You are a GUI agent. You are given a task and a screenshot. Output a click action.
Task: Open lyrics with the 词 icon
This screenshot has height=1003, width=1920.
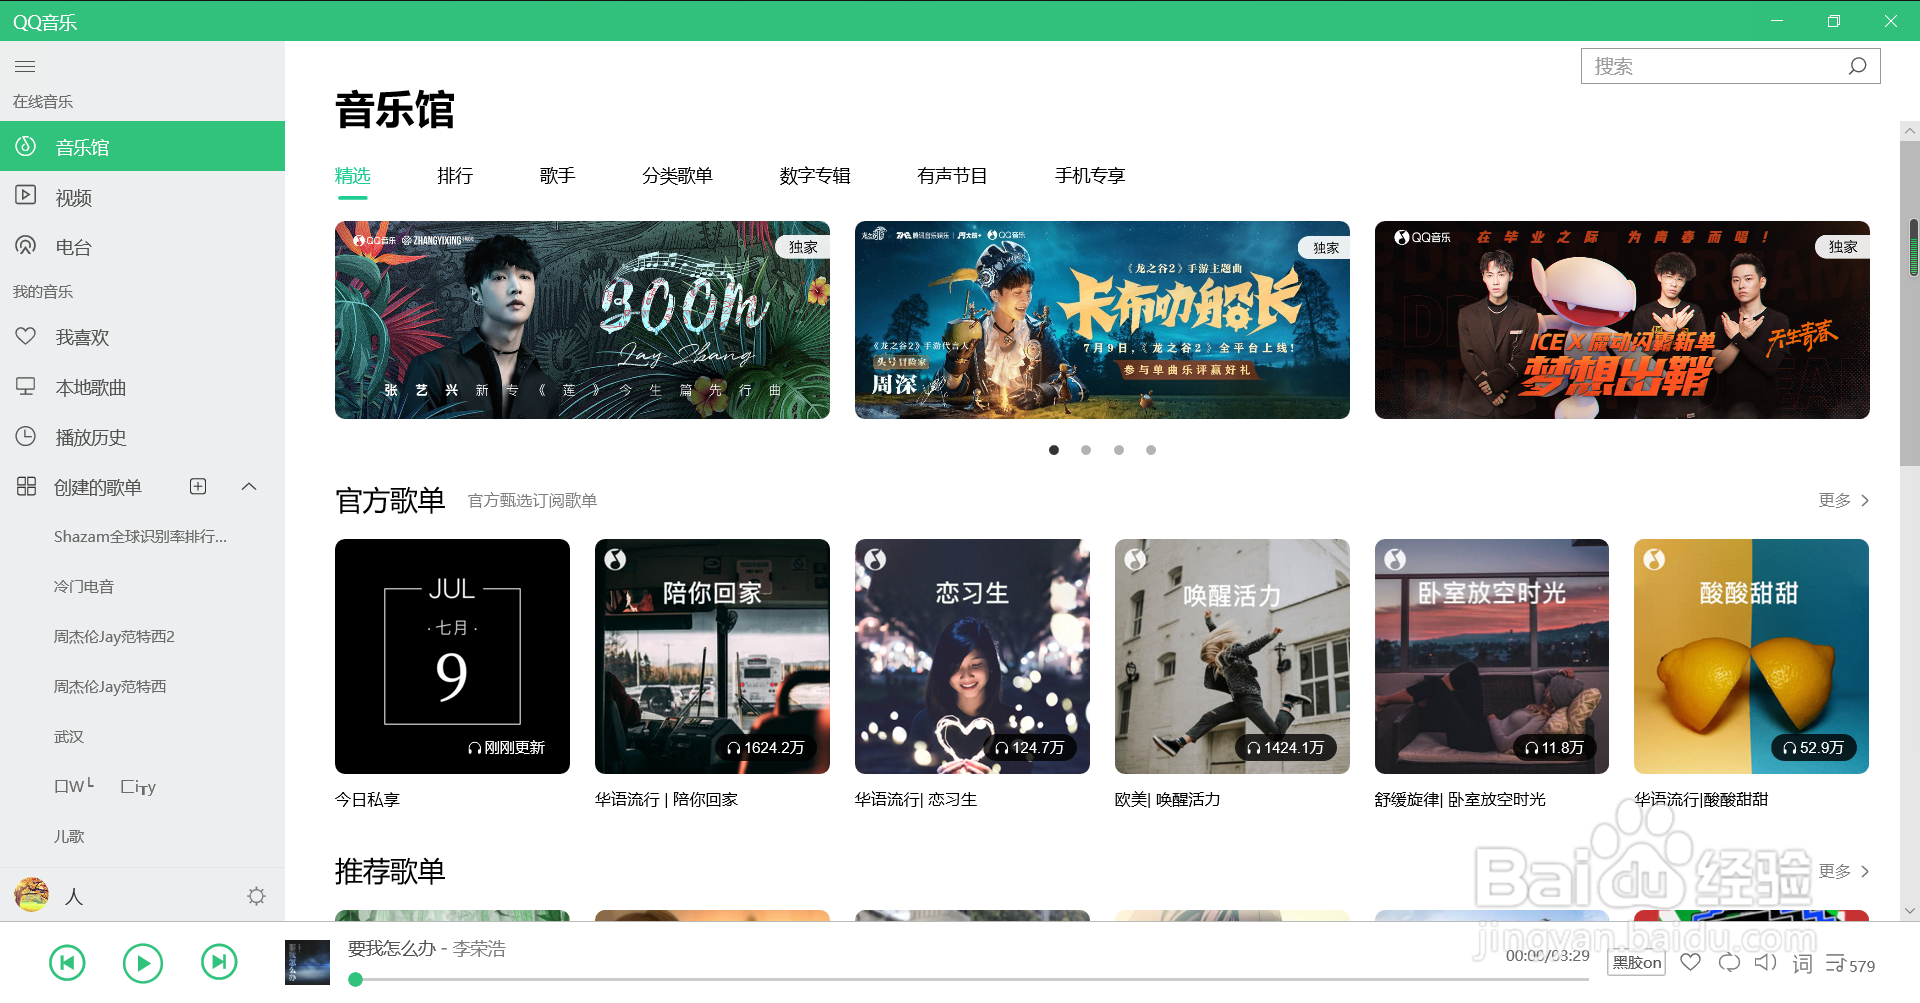tap(1802, 962)
